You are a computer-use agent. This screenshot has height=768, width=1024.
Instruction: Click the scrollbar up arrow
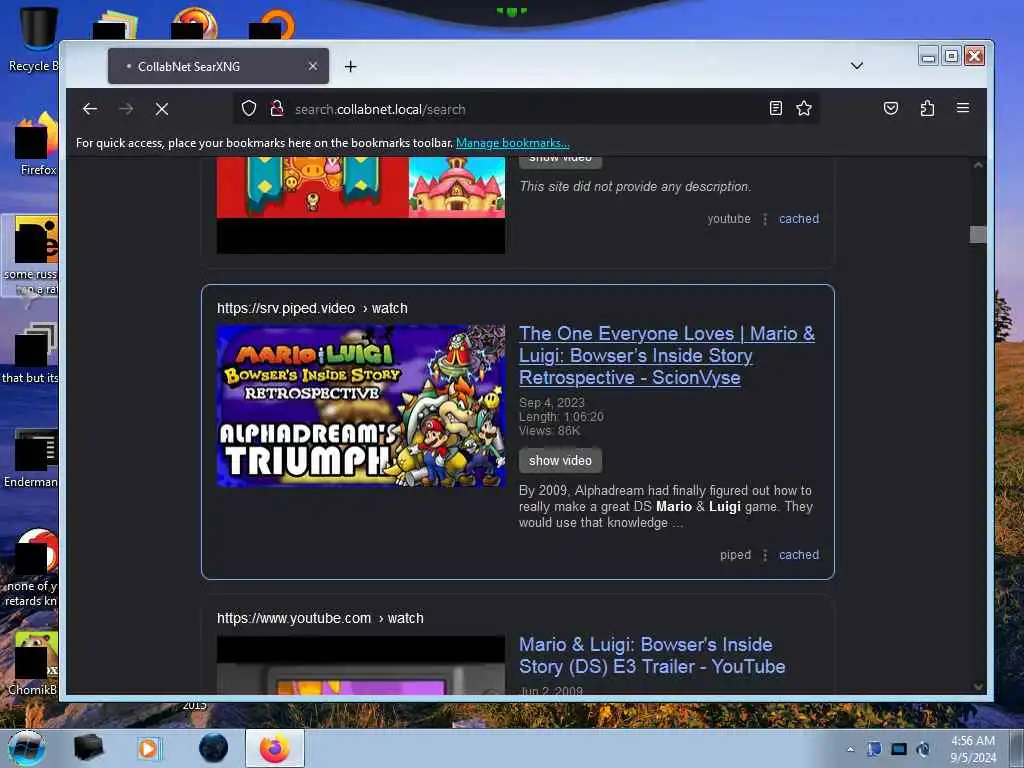(978, 165)
